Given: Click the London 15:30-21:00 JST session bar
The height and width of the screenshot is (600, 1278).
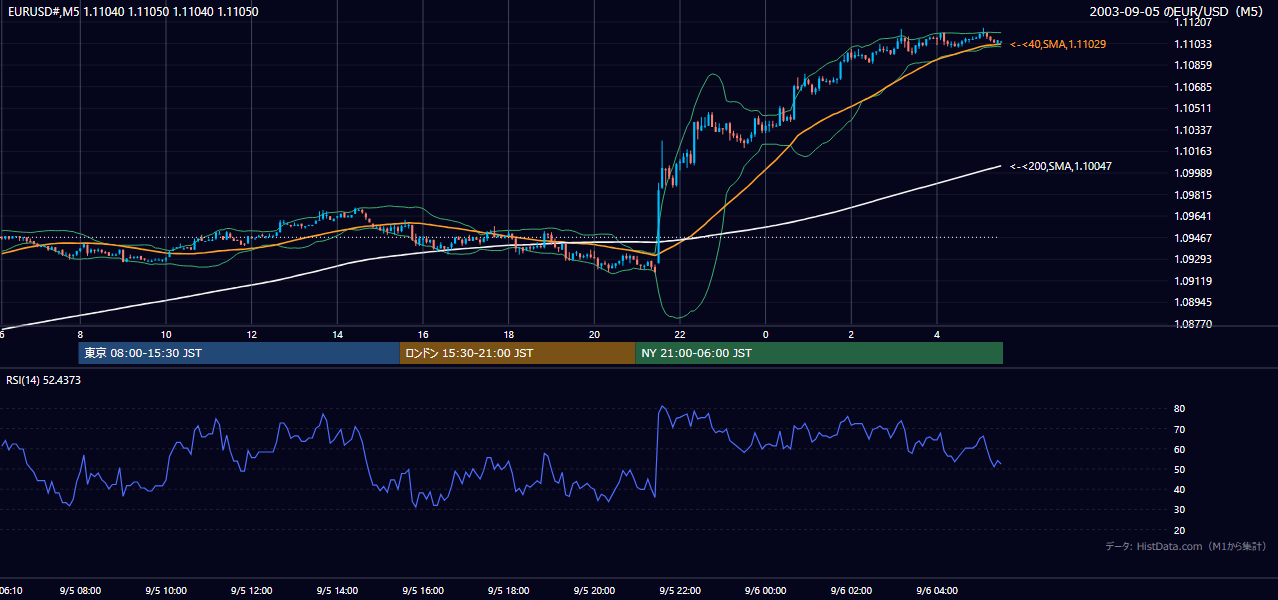Looking at the screenshot, I should [517, 353].
